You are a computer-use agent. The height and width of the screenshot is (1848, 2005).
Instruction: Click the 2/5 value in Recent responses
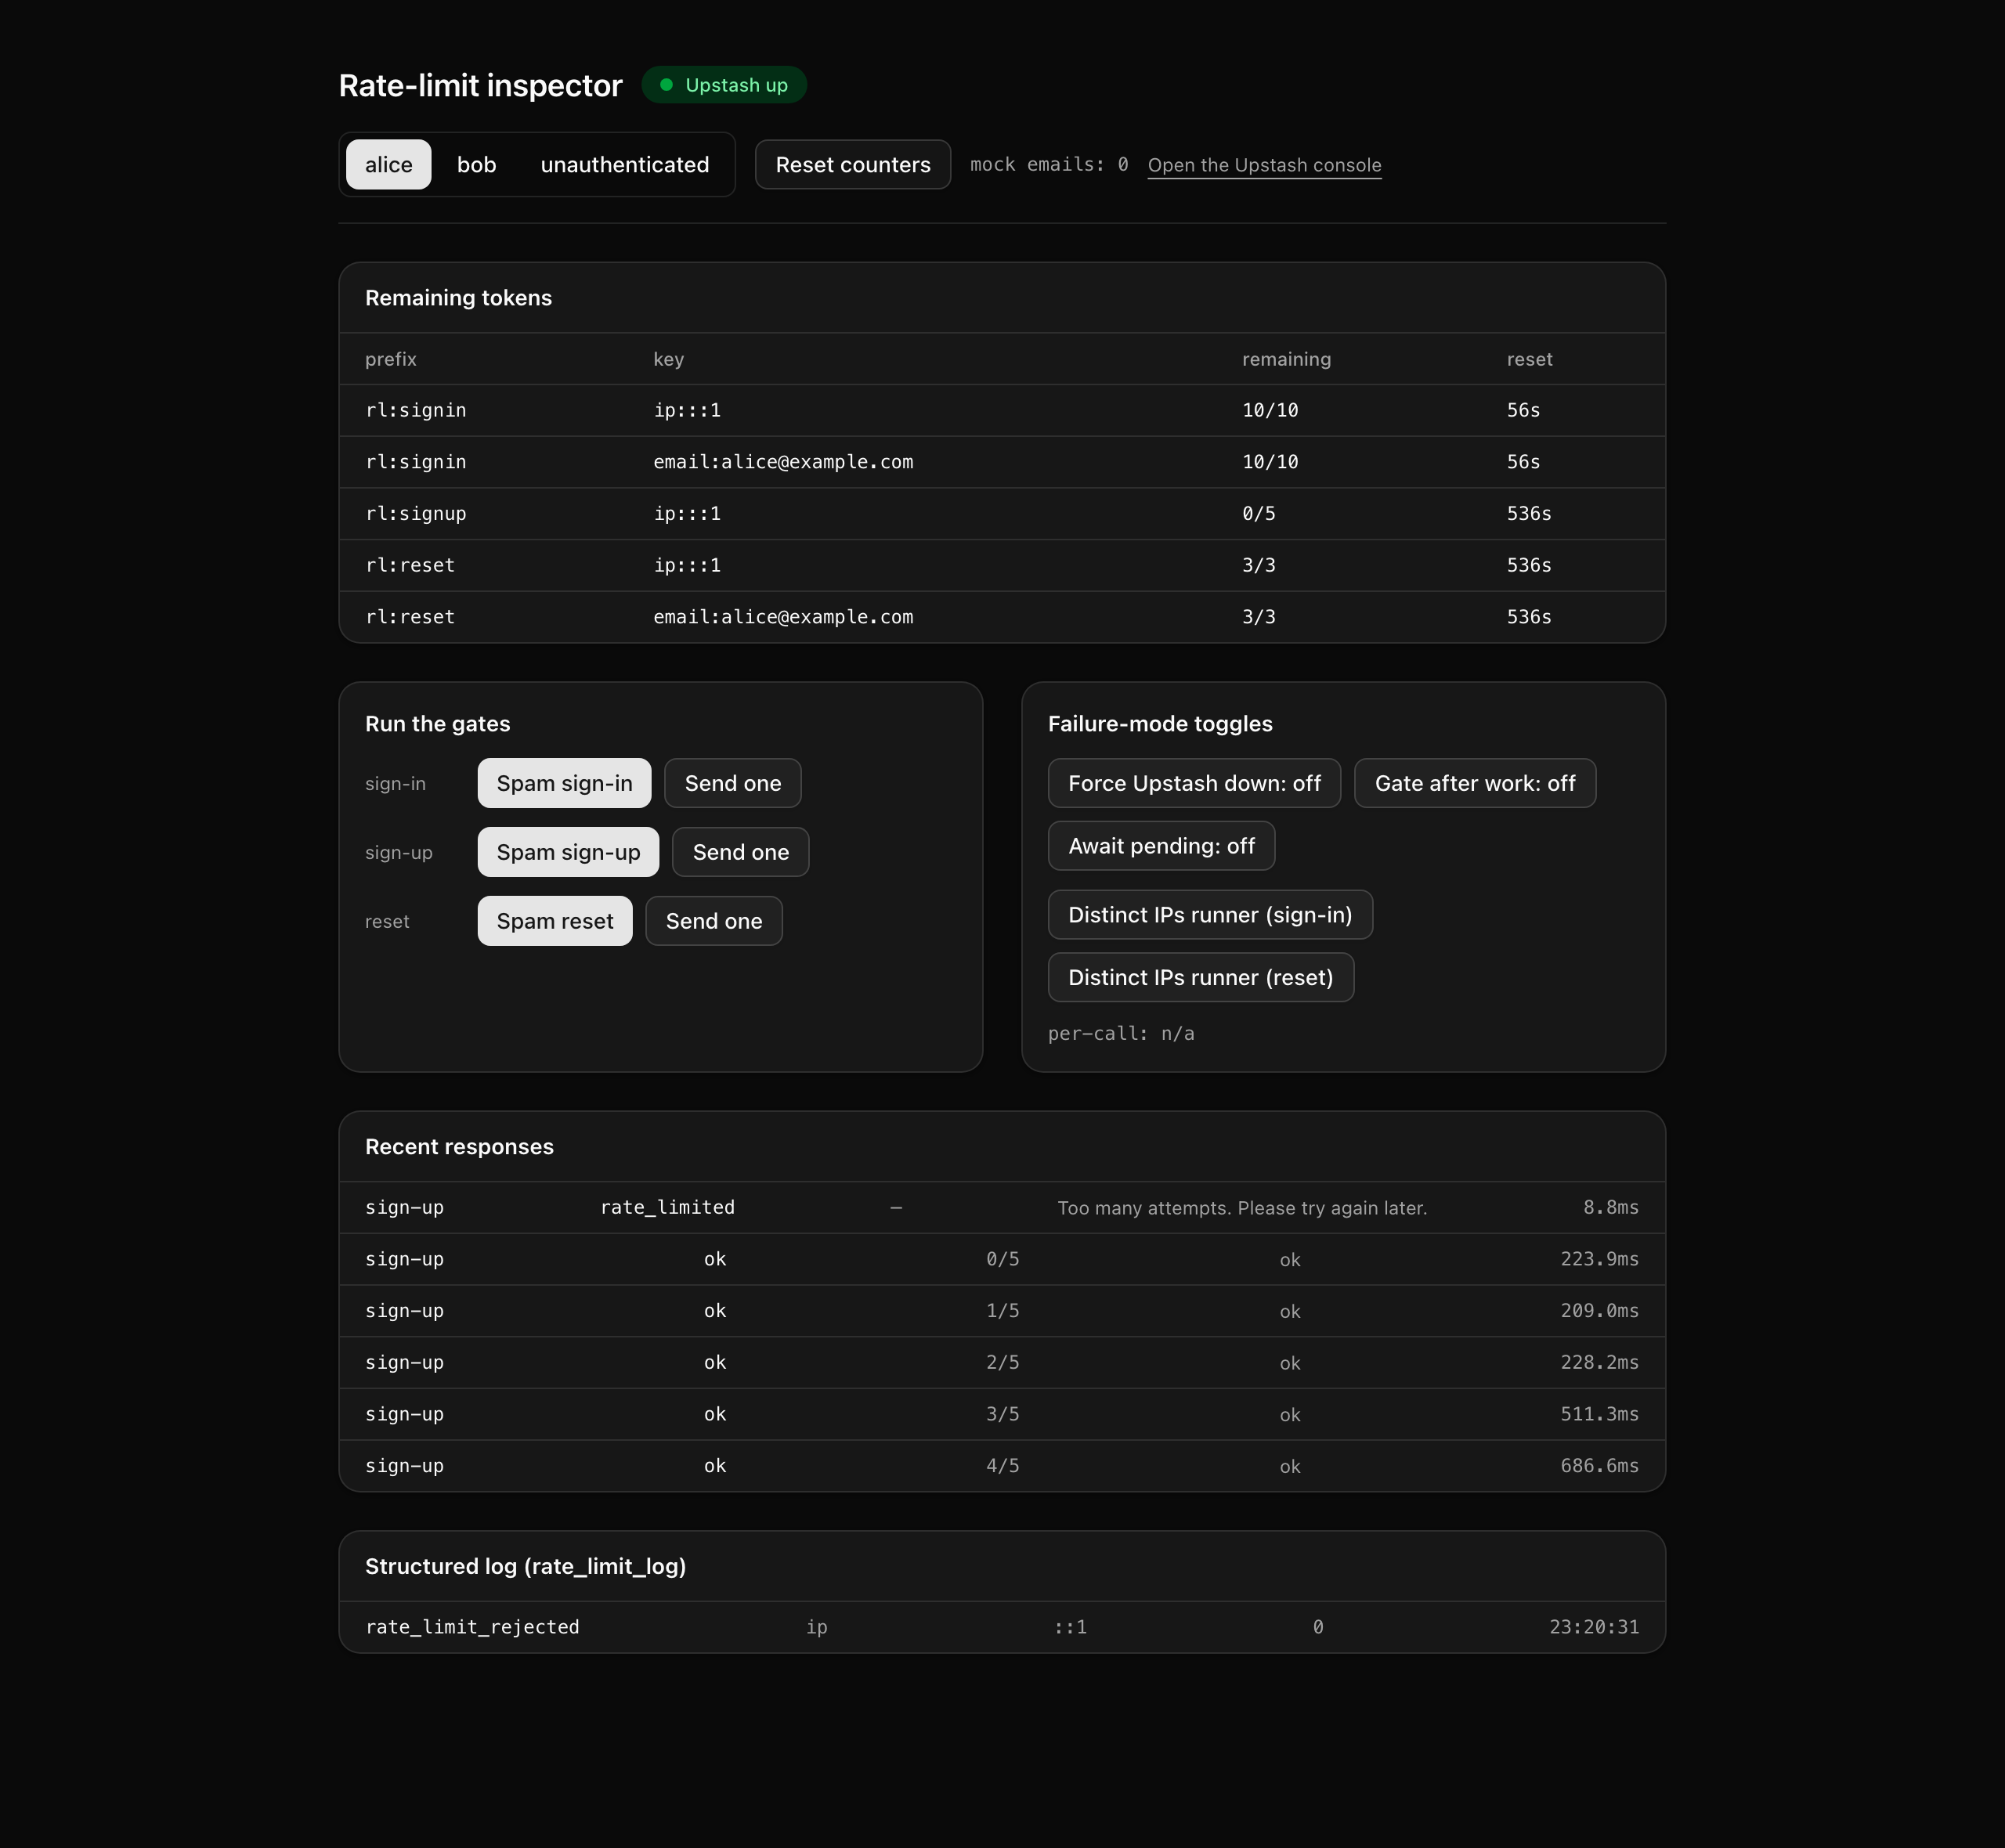tap(1002, 1362)
